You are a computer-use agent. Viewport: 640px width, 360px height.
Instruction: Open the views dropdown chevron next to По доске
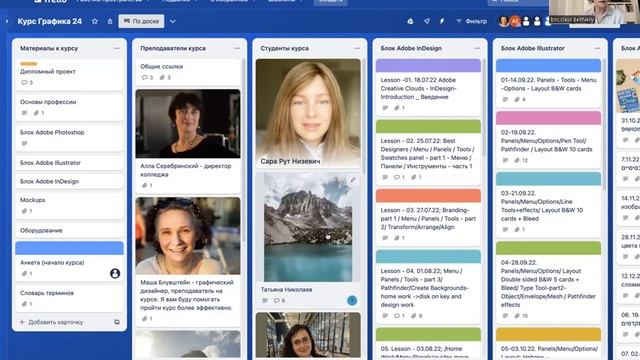pyautogui.click(x=173, y=21)
